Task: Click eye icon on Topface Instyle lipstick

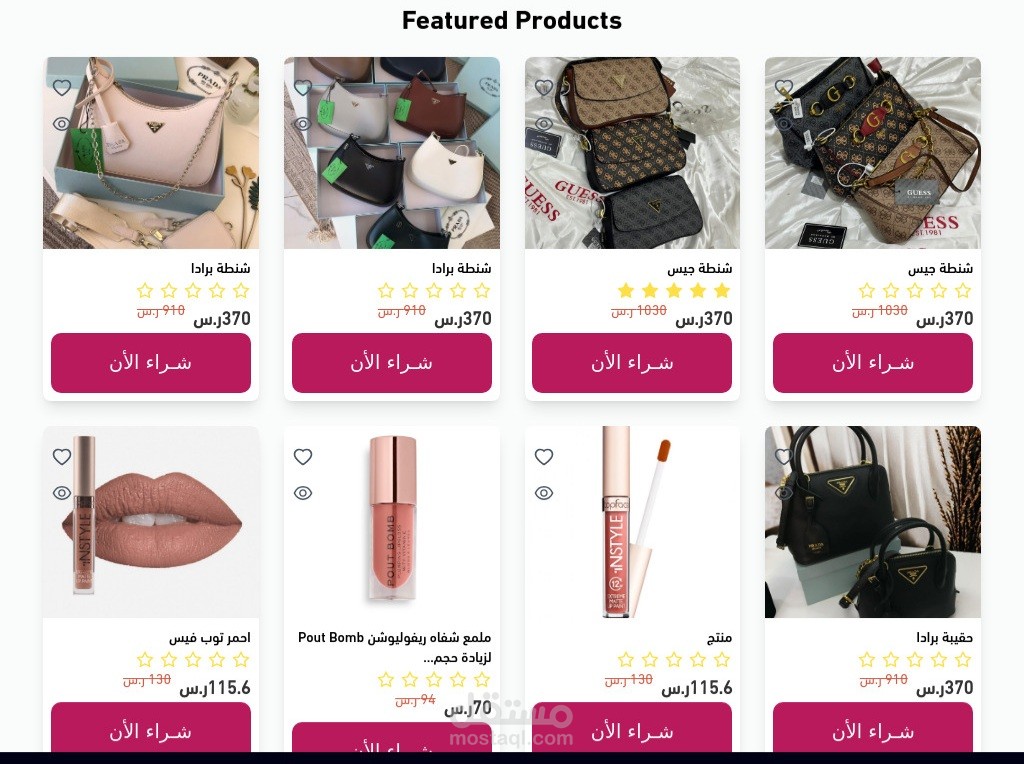Action: [544, 493]
